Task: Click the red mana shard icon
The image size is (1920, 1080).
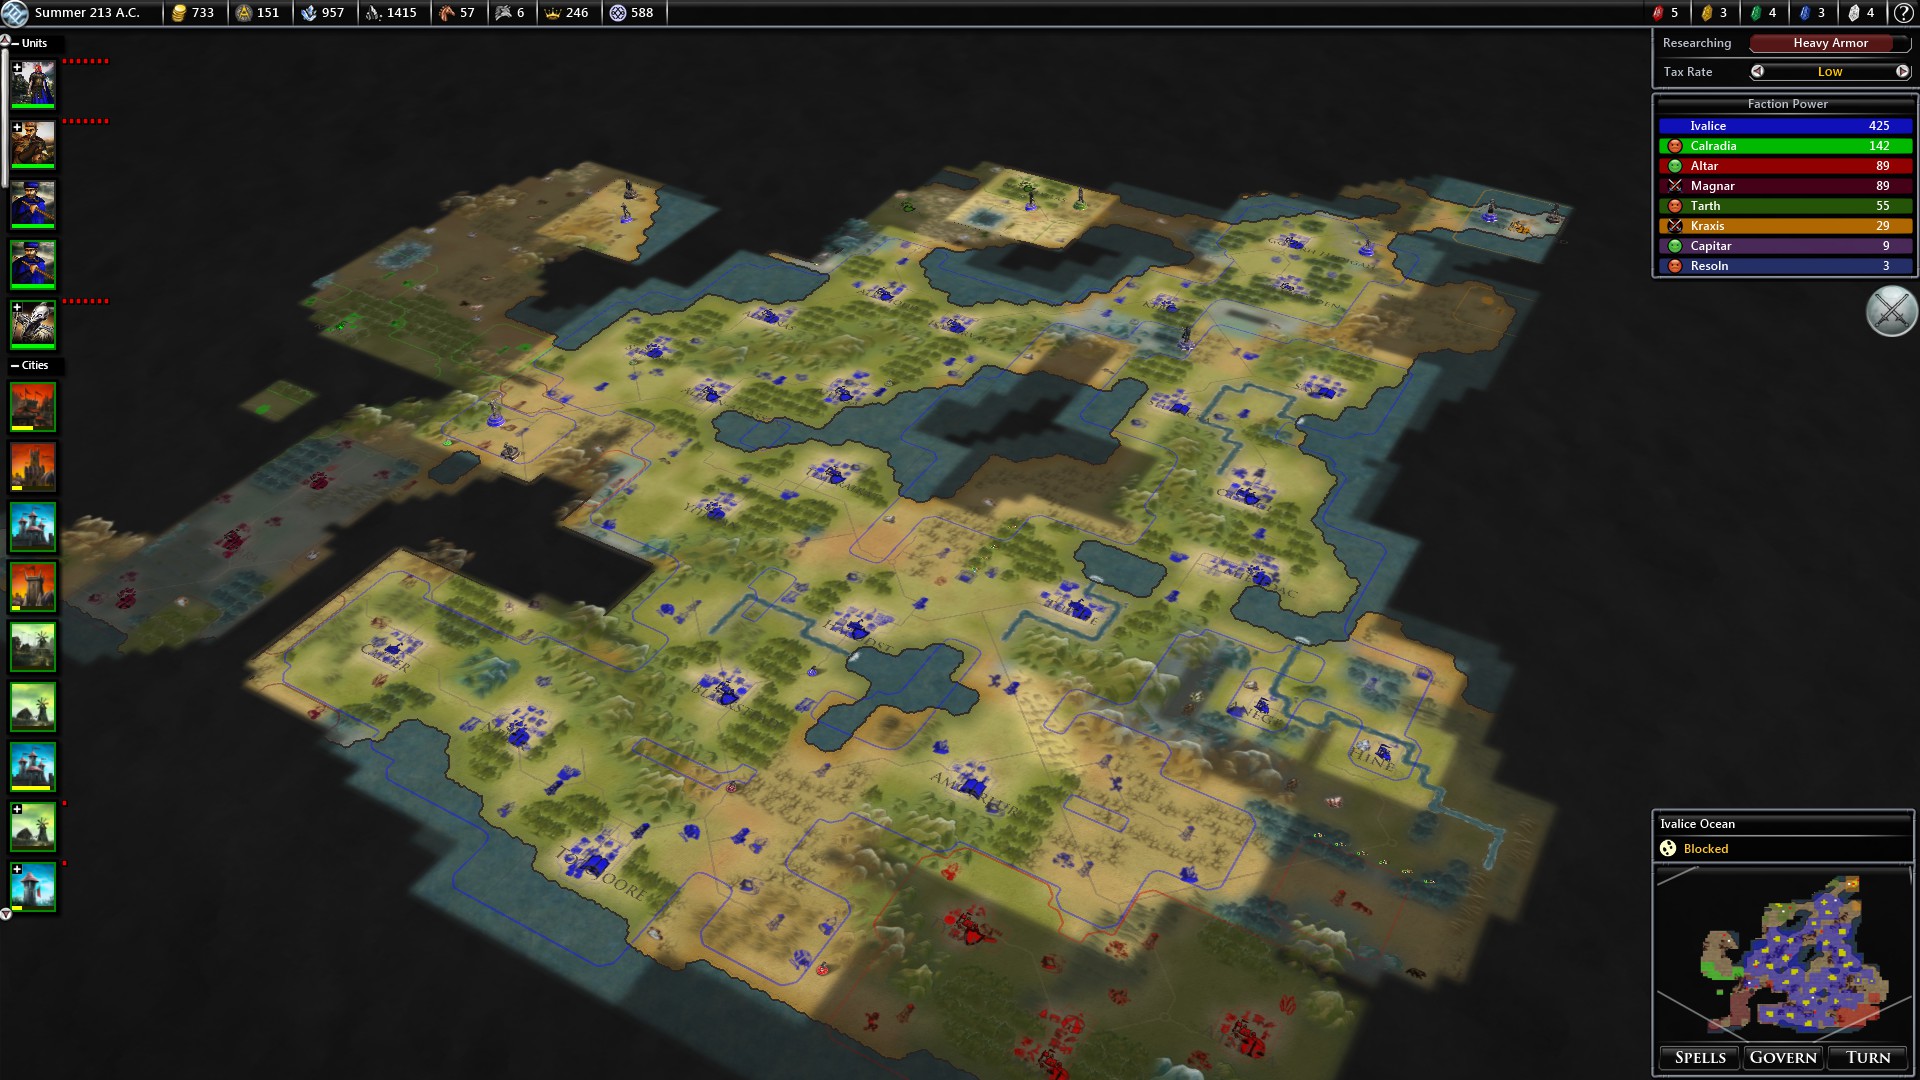Action: point(1658,13)
